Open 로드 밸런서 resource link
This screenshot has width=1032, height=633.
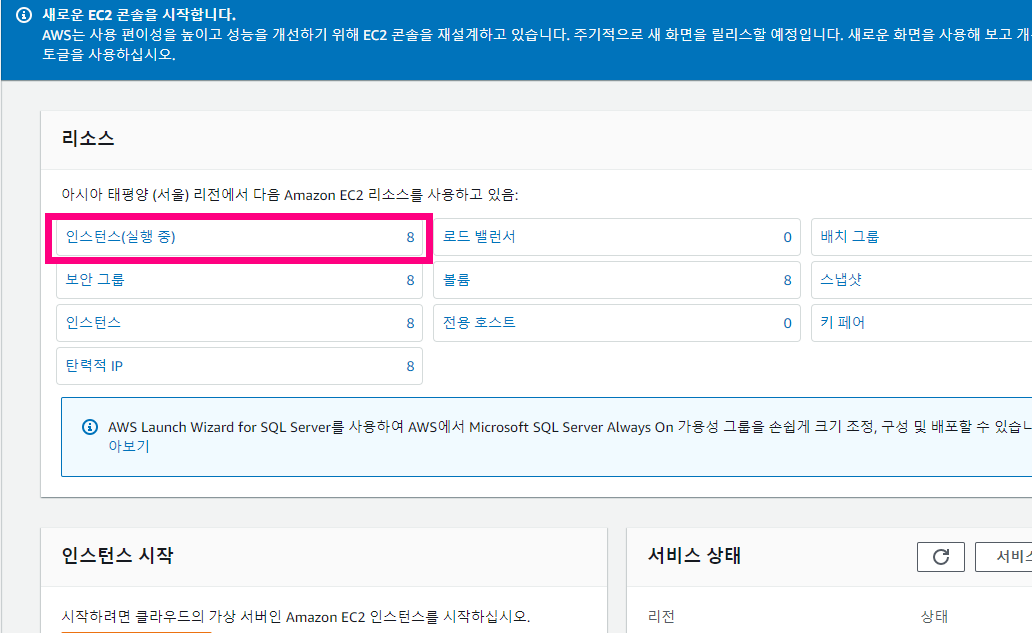coord(479,237)
